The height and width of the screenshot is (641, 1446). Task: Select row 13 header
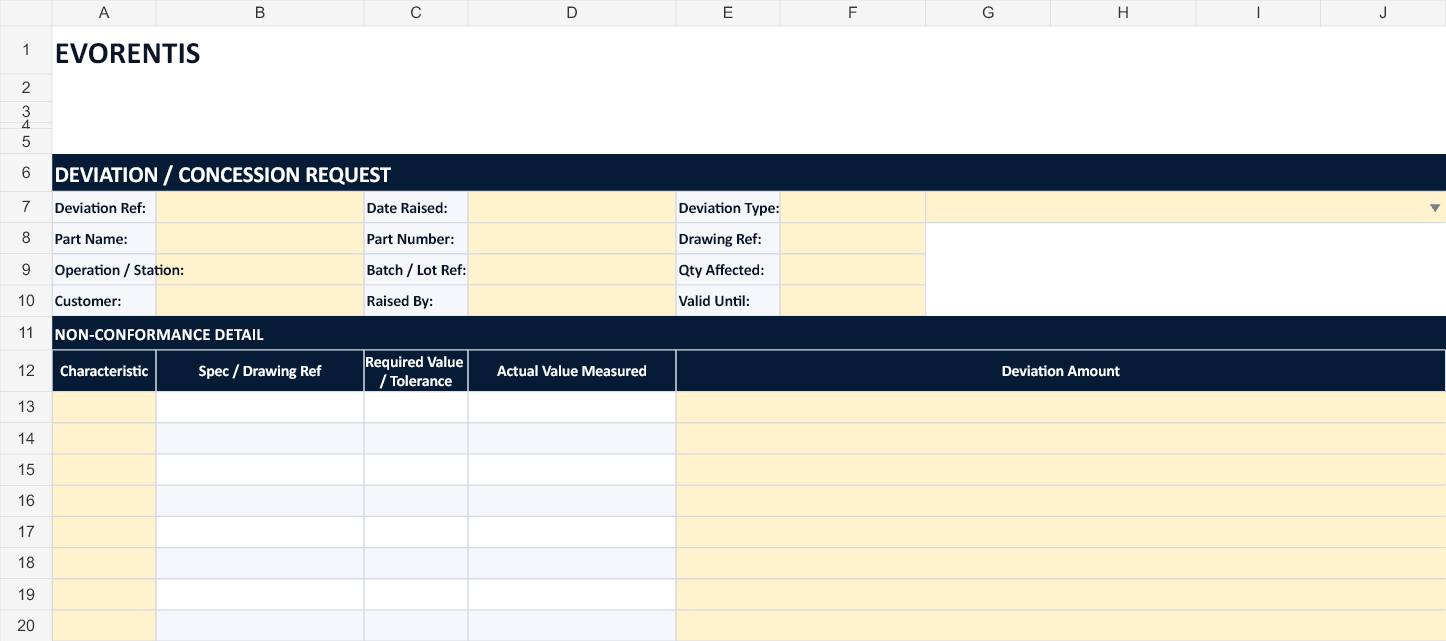click(x=26, y=407)
